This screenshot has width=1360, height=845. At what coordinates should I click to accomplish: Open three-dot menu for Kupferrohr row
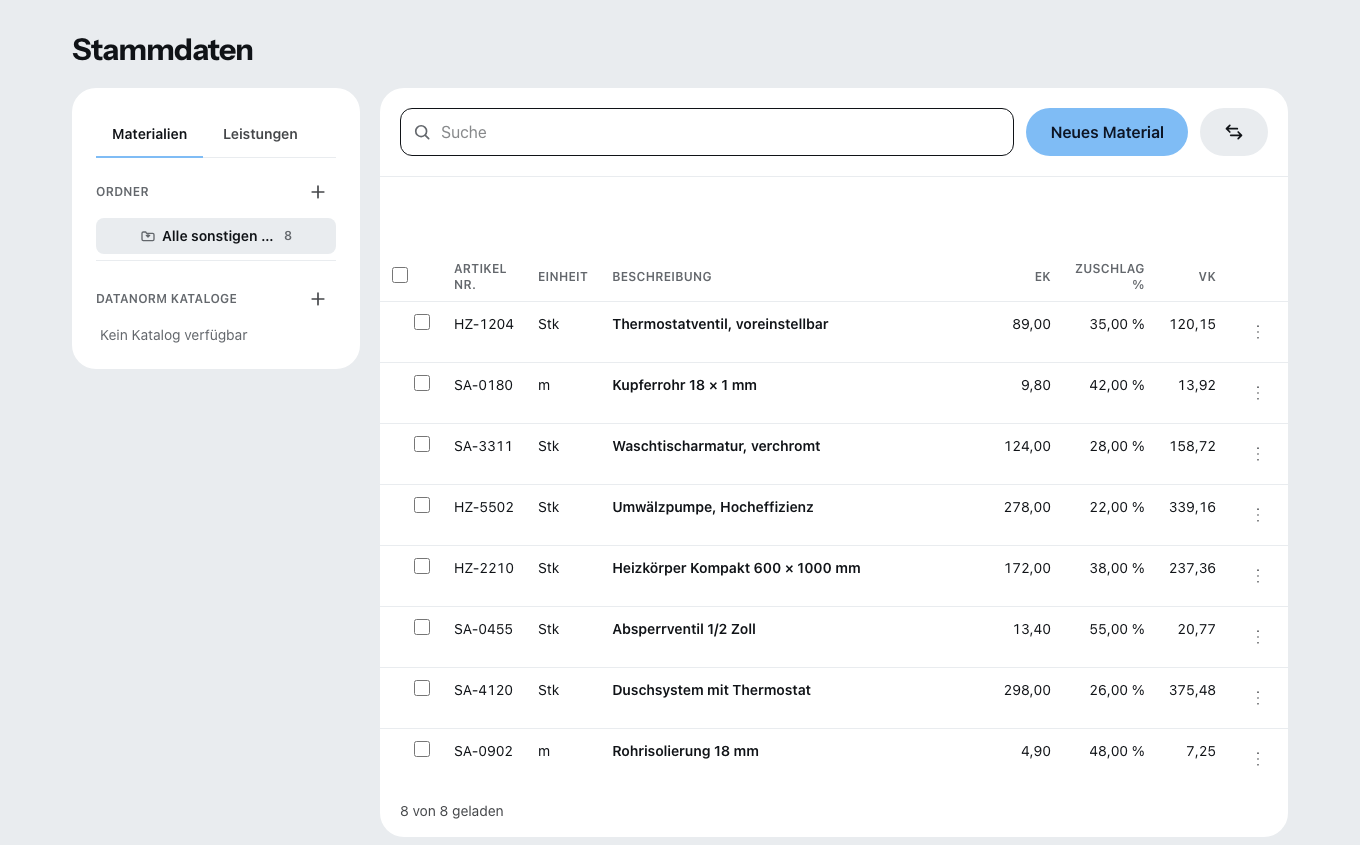click(x=1258, y=393)
